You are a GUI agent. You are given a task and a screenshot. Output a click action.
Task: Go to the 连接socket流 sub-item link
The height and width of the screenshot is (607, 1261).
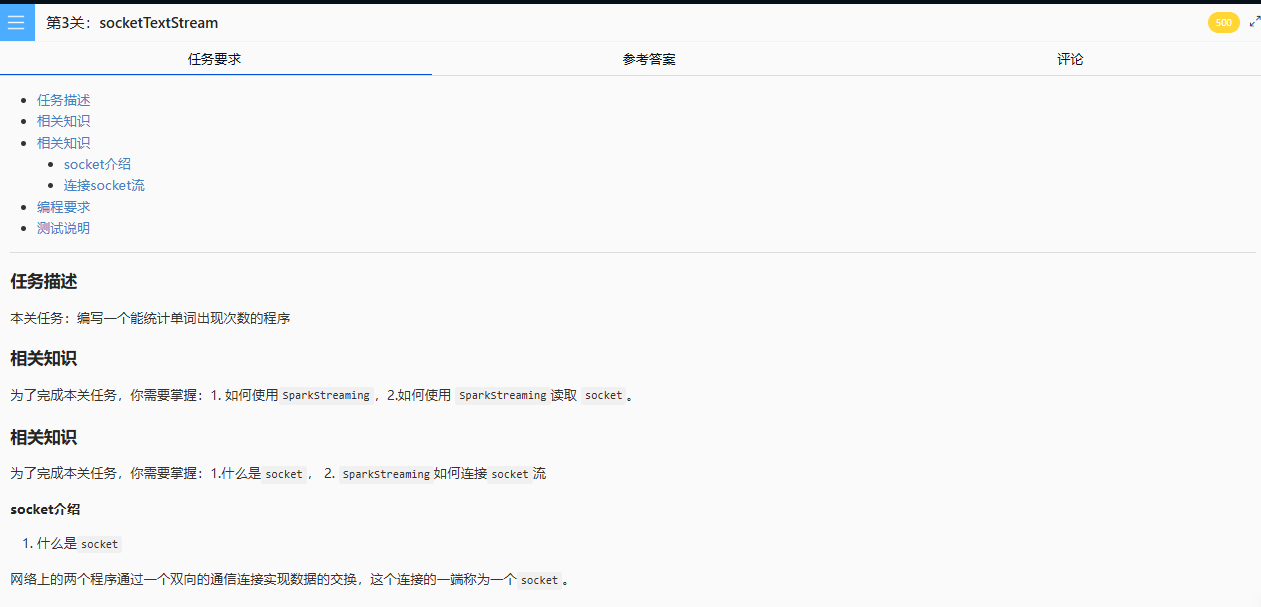point(104,185)
